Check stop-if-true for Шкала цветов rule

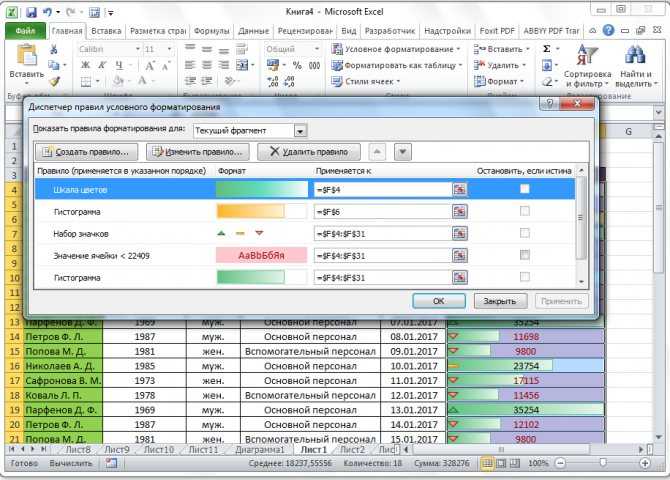[525, 189]
